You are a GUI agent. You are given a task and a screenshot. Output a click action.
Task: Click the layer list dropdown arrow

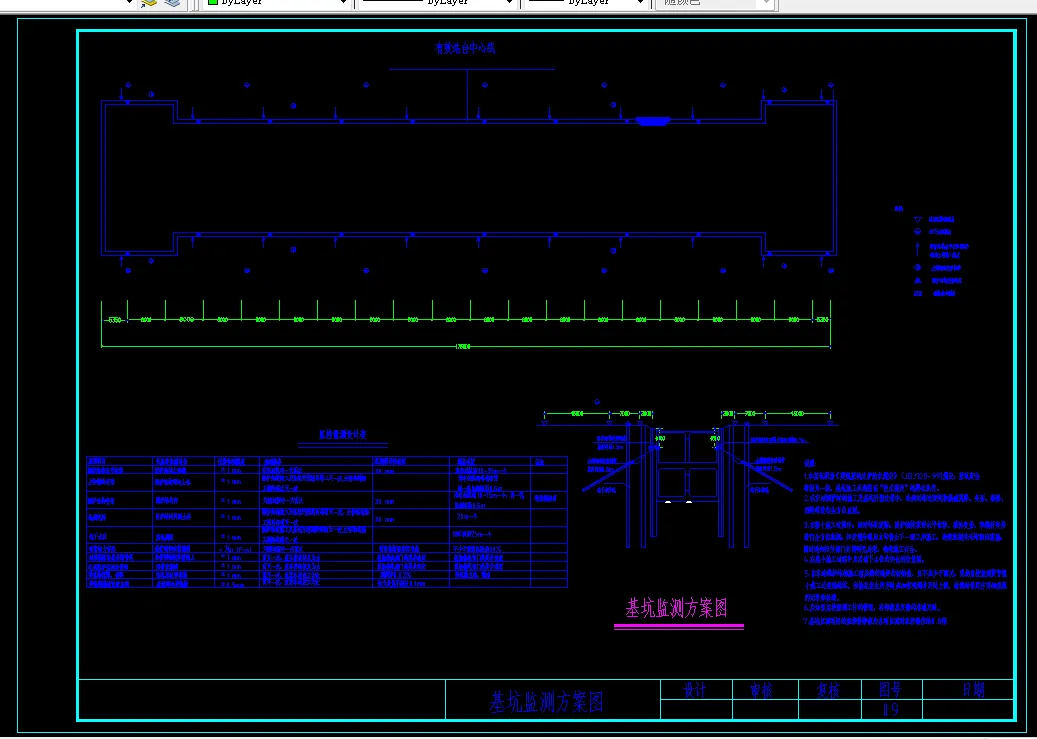(x=128, y=3)
